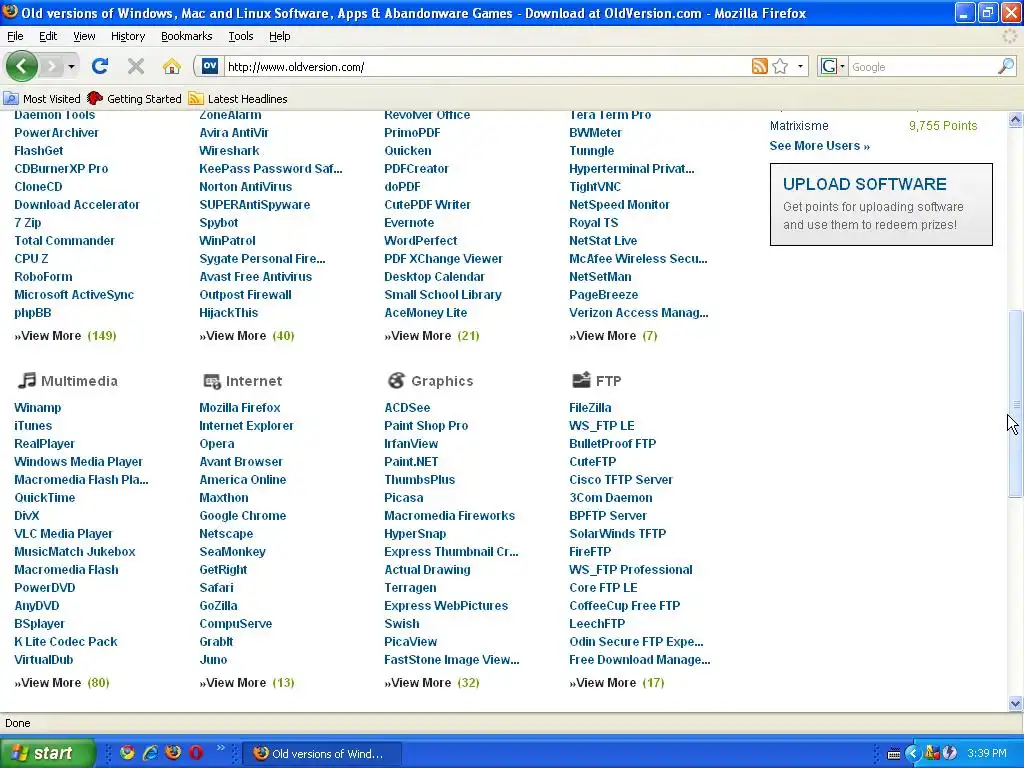Click the page scrollbar down arrow

tap(1015, 704)
